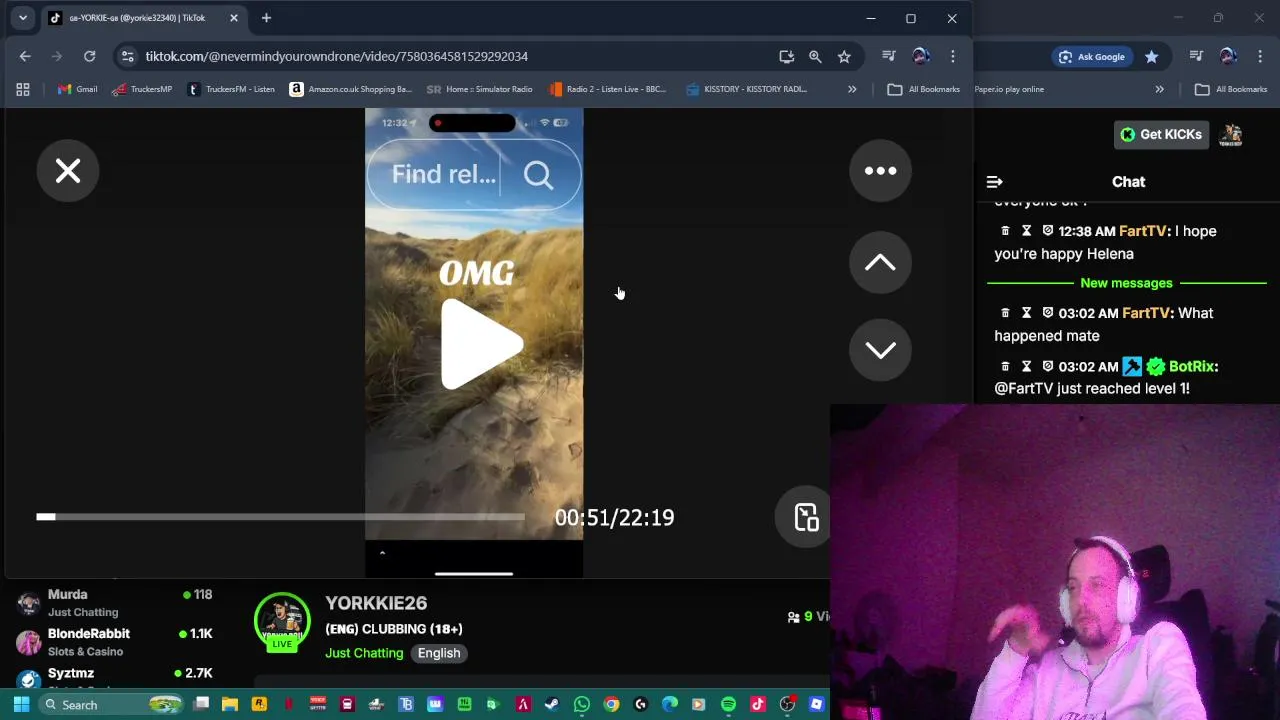Click the Windows taskbar Search box
The height and width of the screenshot is (720, 1280).
coord(112,704)
